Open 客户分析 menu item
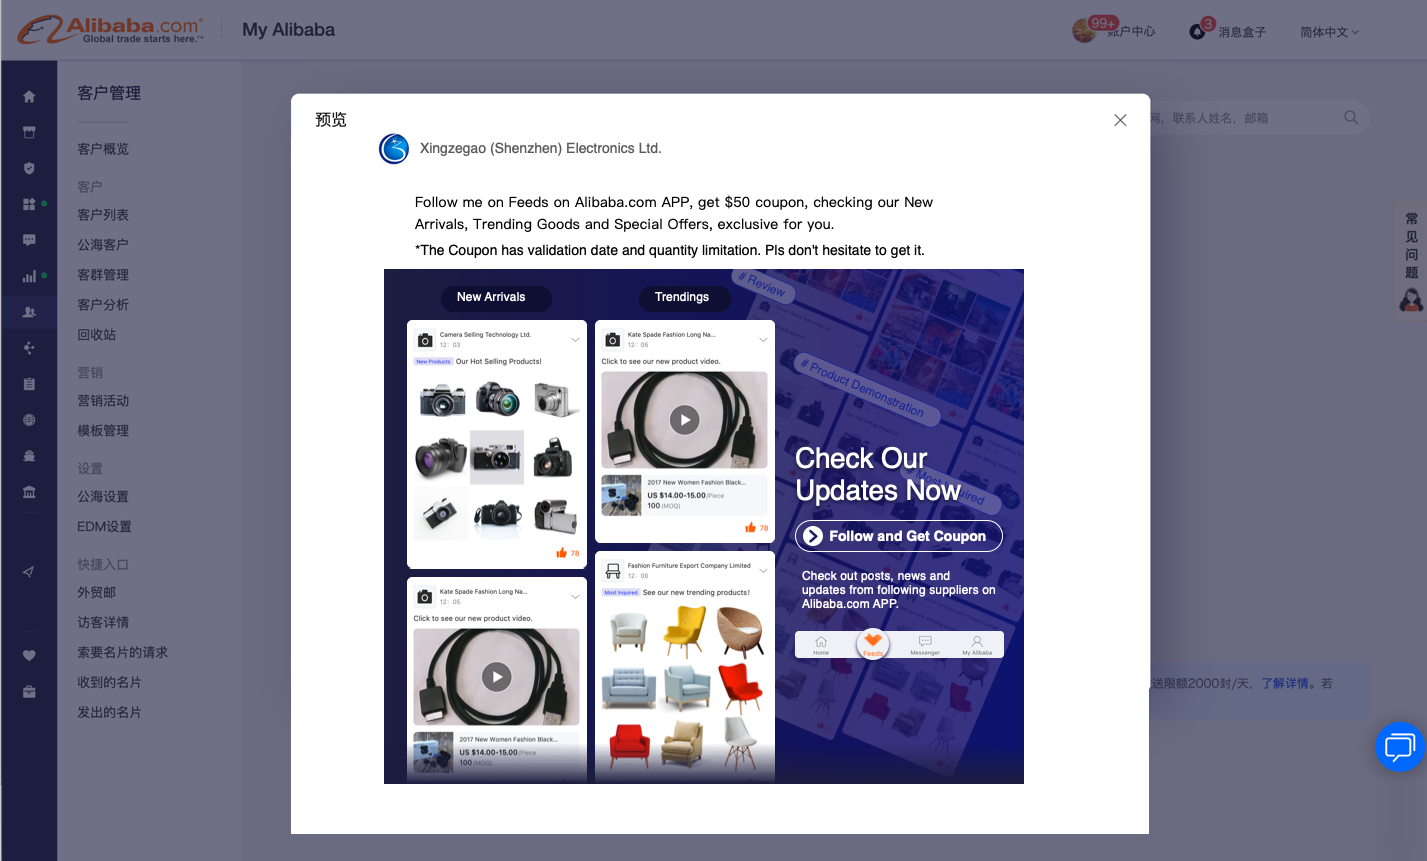This screenshot has width=1427, height=861. click(103, 305)
